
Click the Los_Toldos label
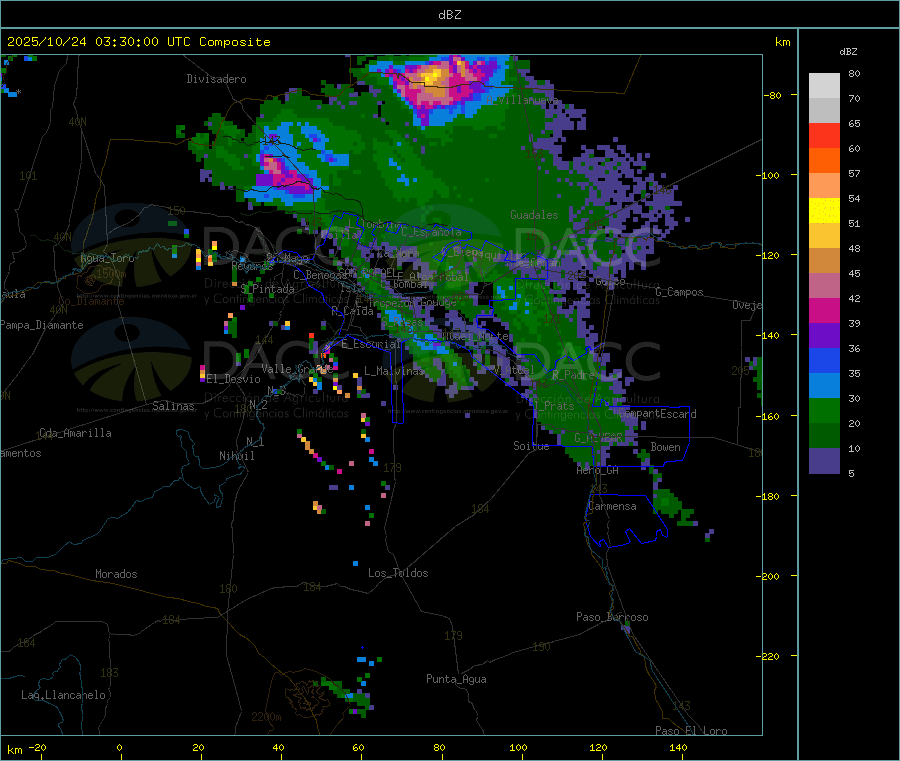point(398,573)
